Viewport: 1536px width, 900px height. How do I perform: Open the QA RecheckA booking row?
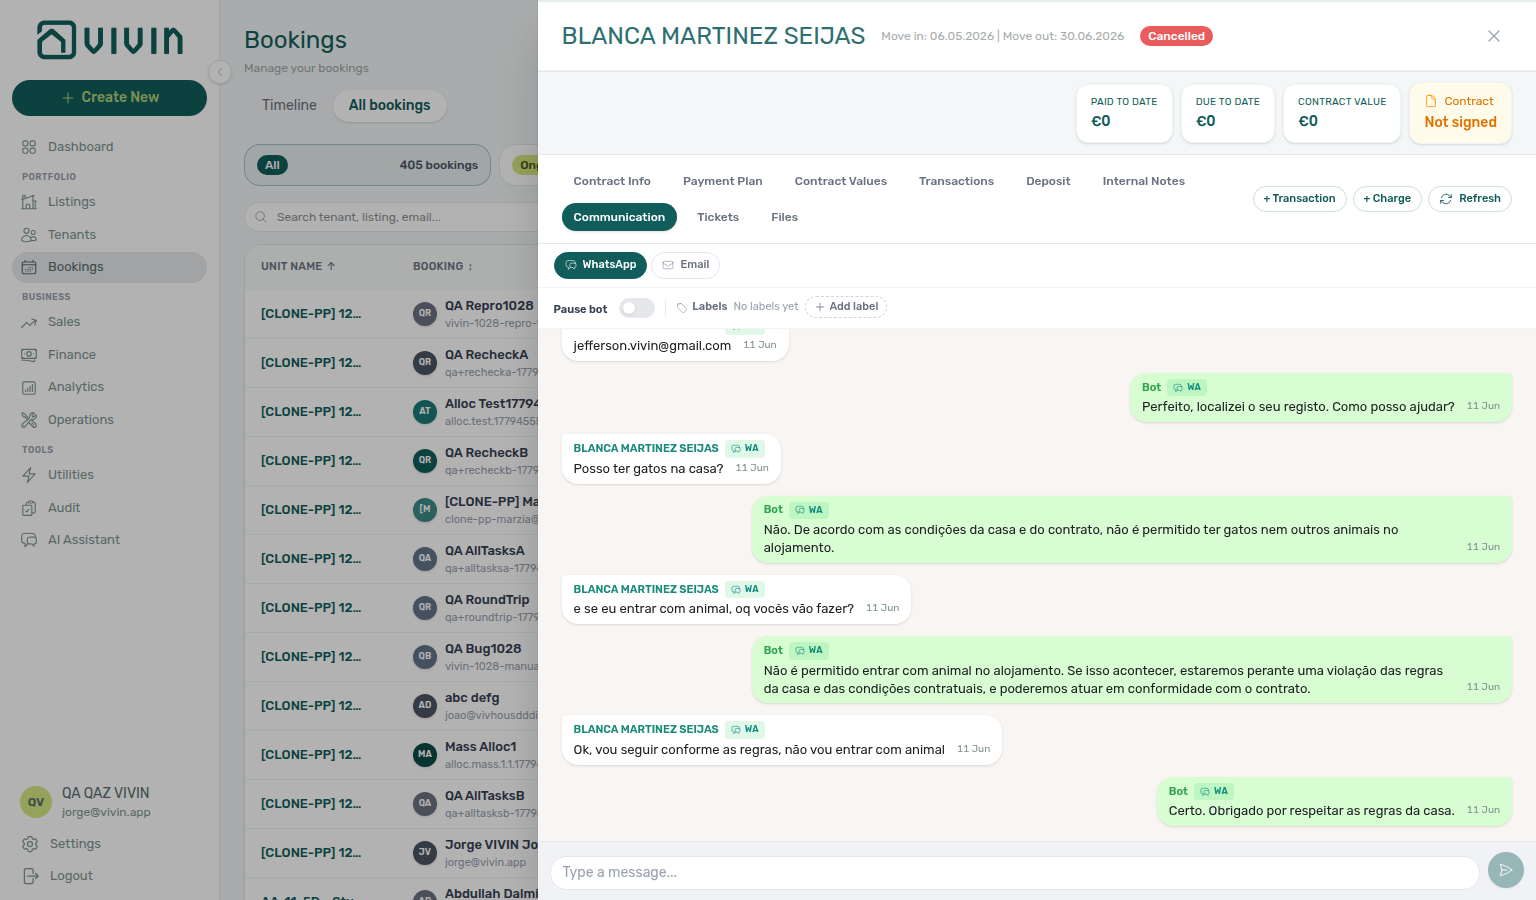pos(392,363)
